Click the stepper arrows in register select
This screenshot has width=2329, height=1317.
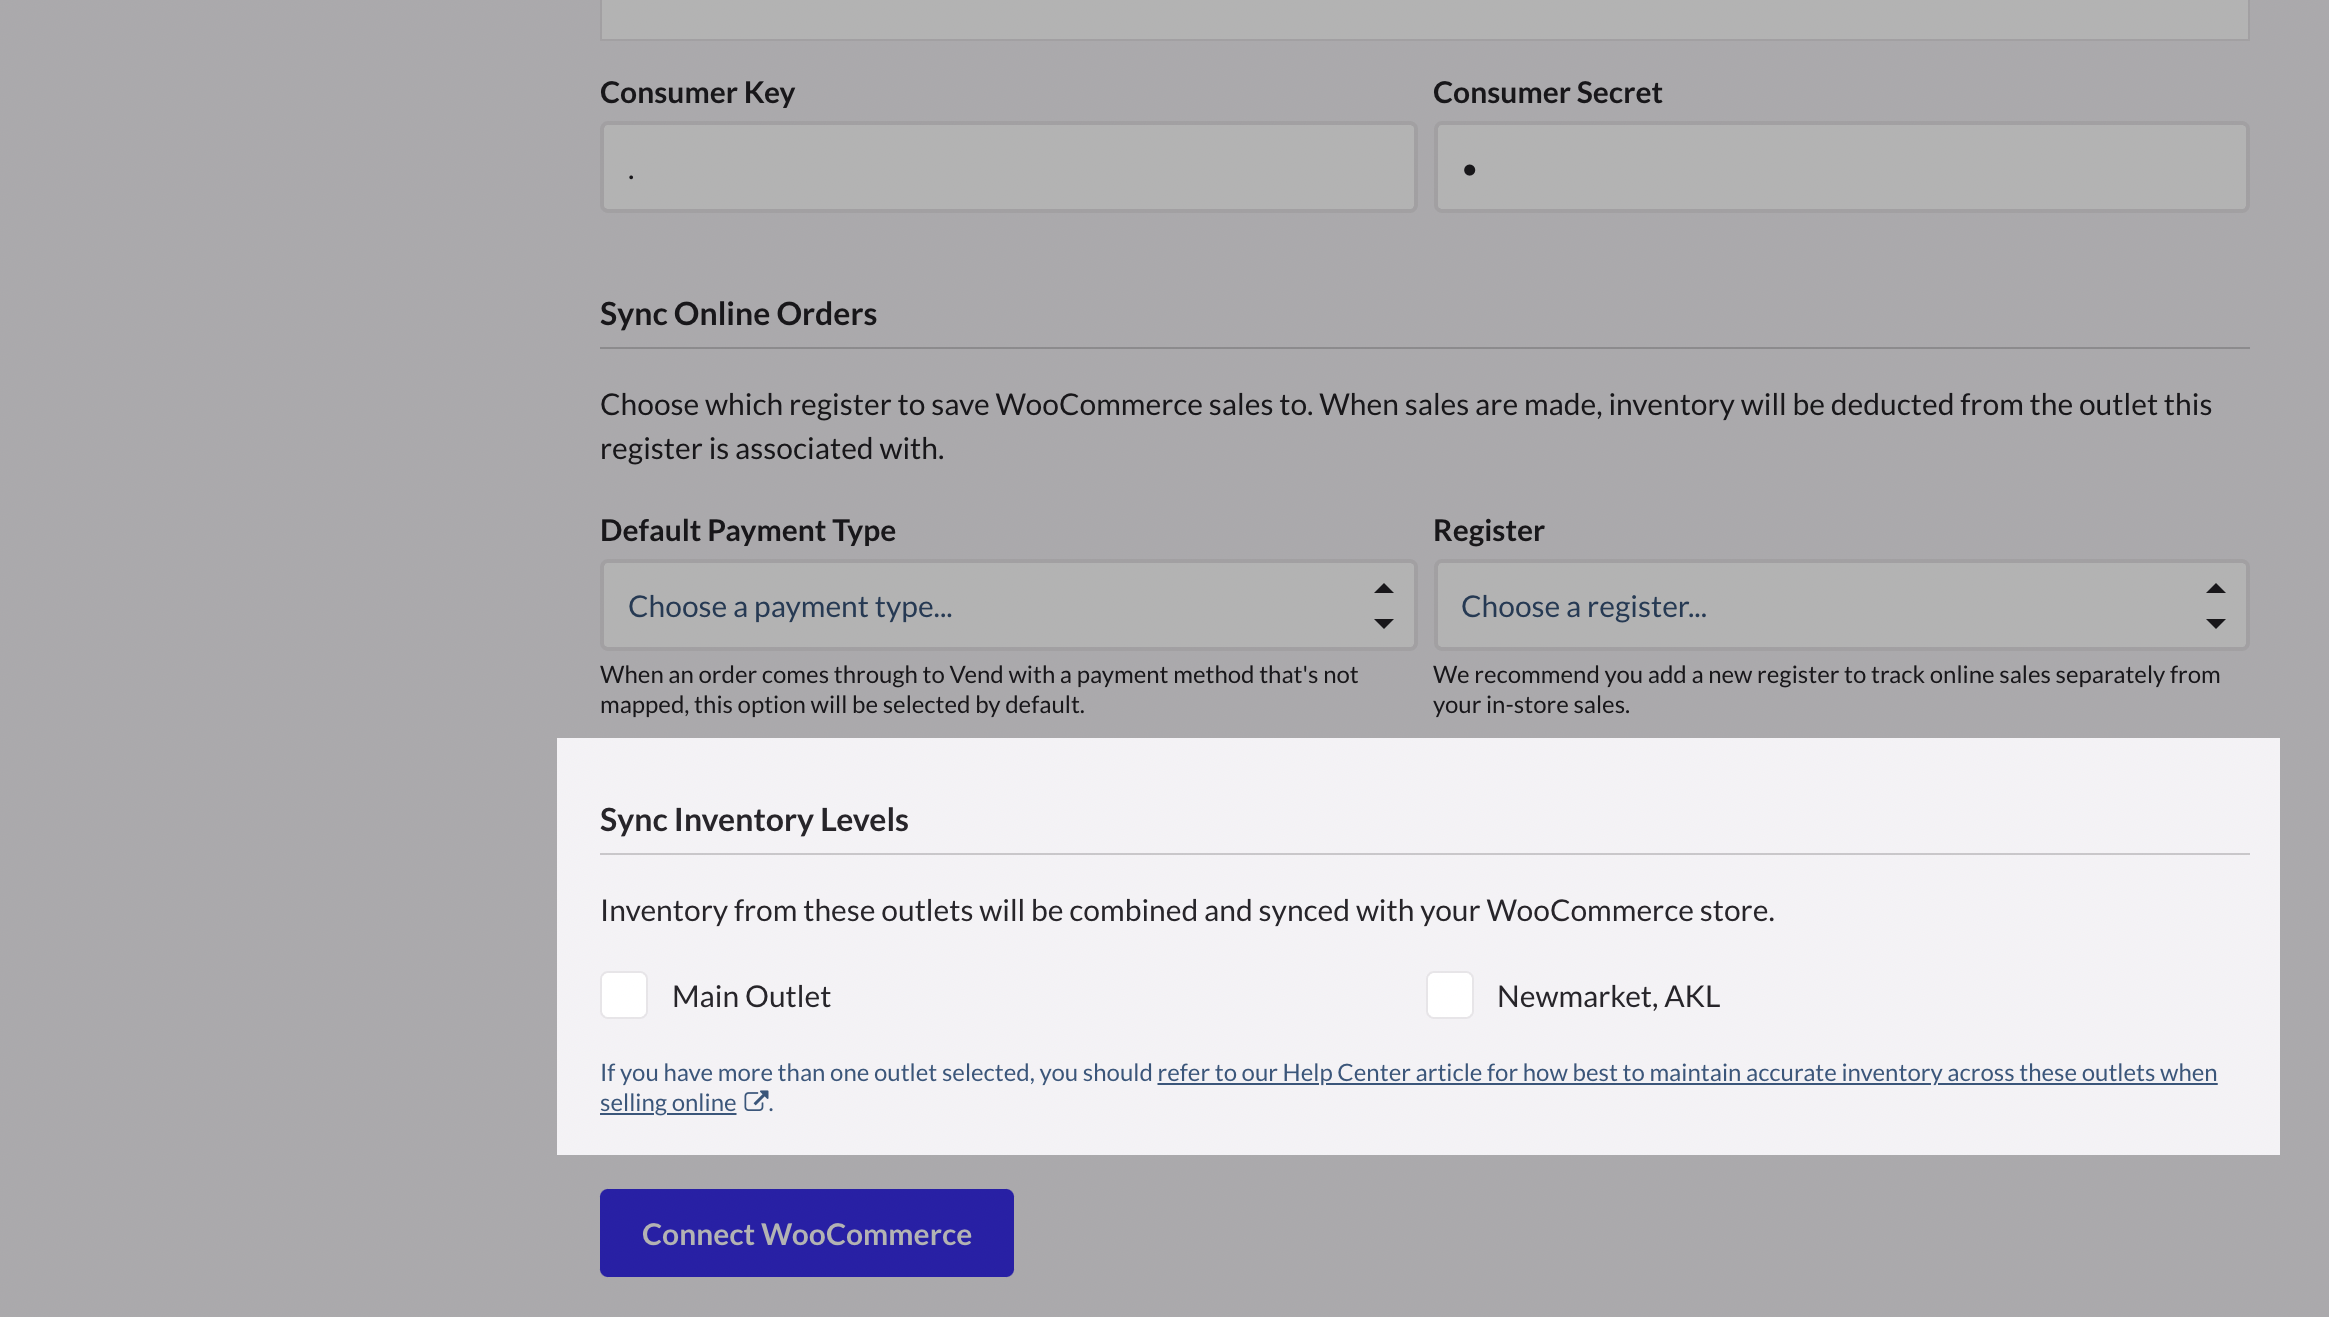pyautogui.click(x=2216, y=606)
